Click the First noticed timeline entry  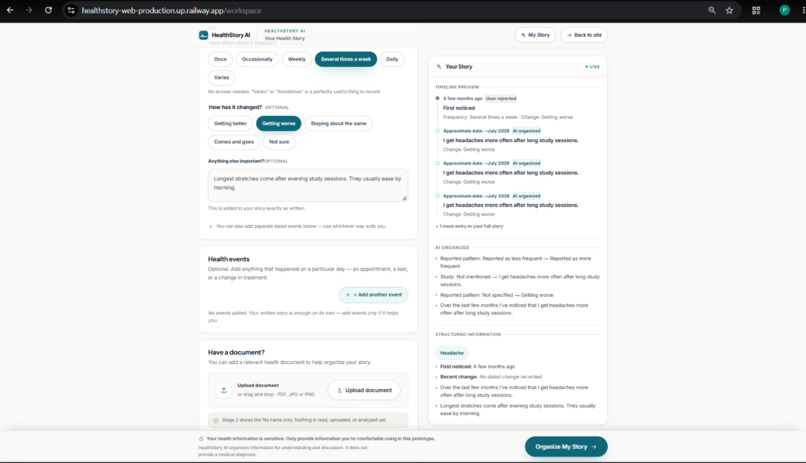[x=459, y=108]
